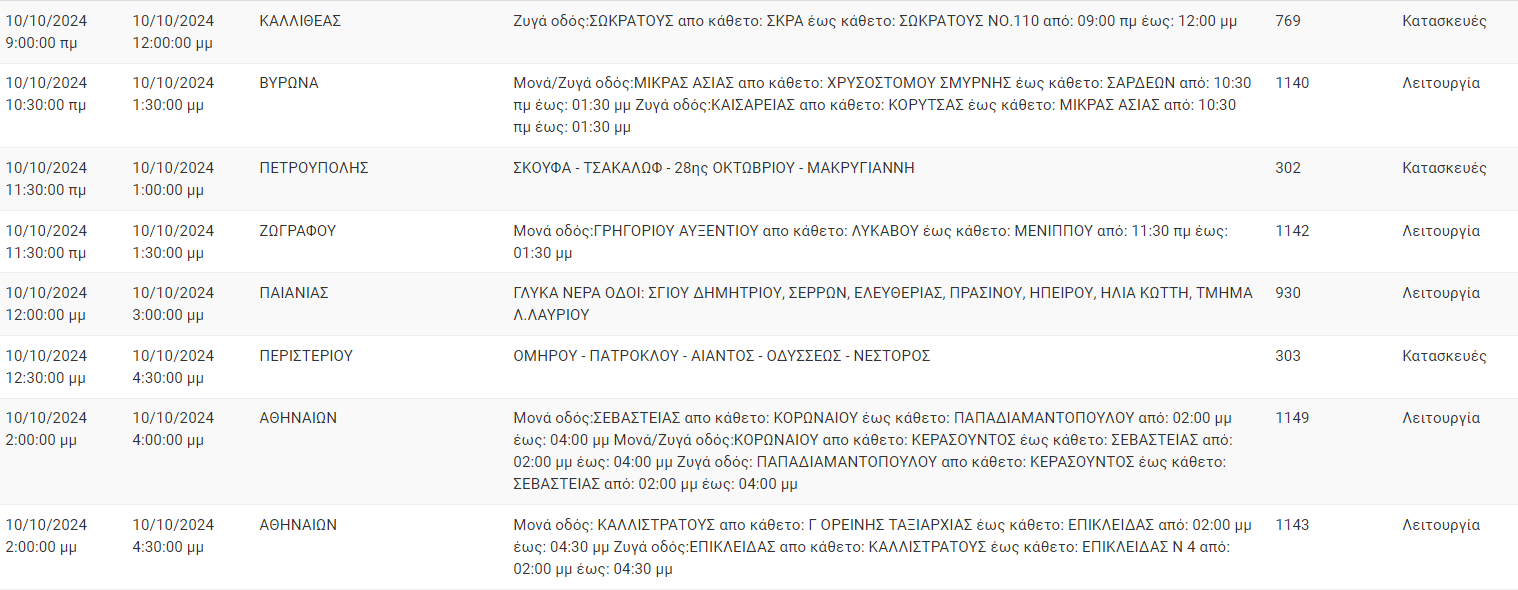Select outage number 1143
This screenshot has width=1518, height=590.
coord(1292,525)
